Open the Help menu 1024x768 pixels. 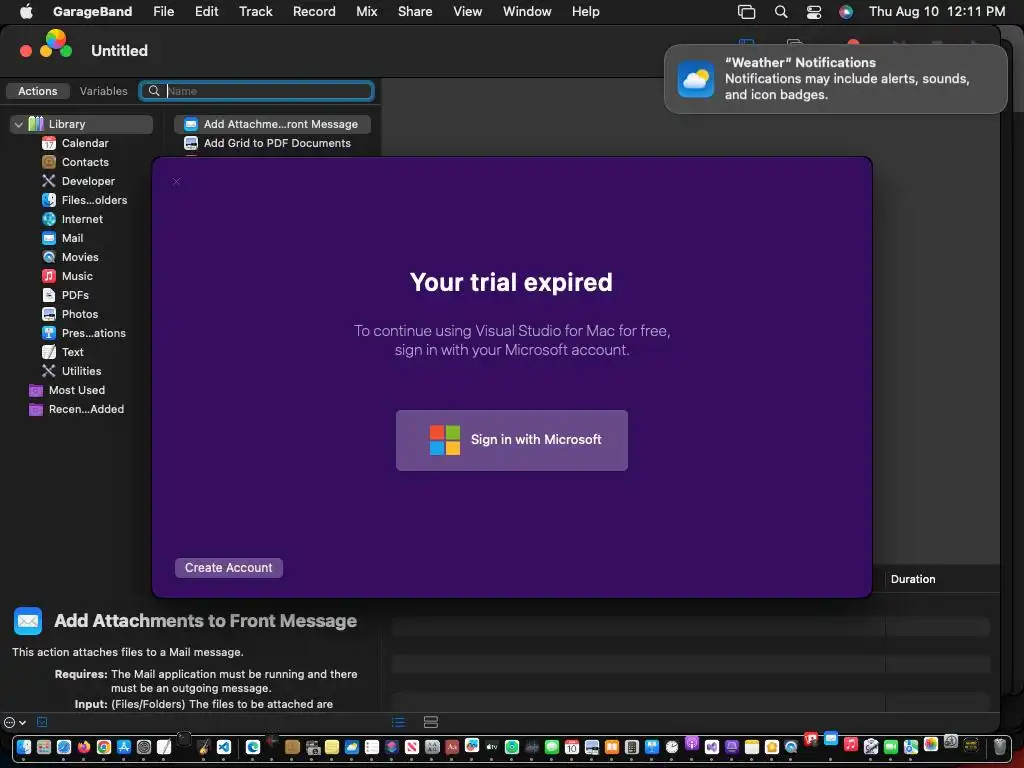(585, 12)
